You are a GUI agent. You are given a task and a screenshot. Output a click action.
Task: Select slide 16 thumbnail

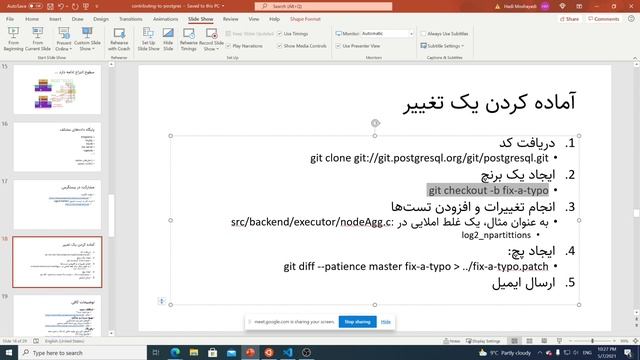tap(57, 147)
